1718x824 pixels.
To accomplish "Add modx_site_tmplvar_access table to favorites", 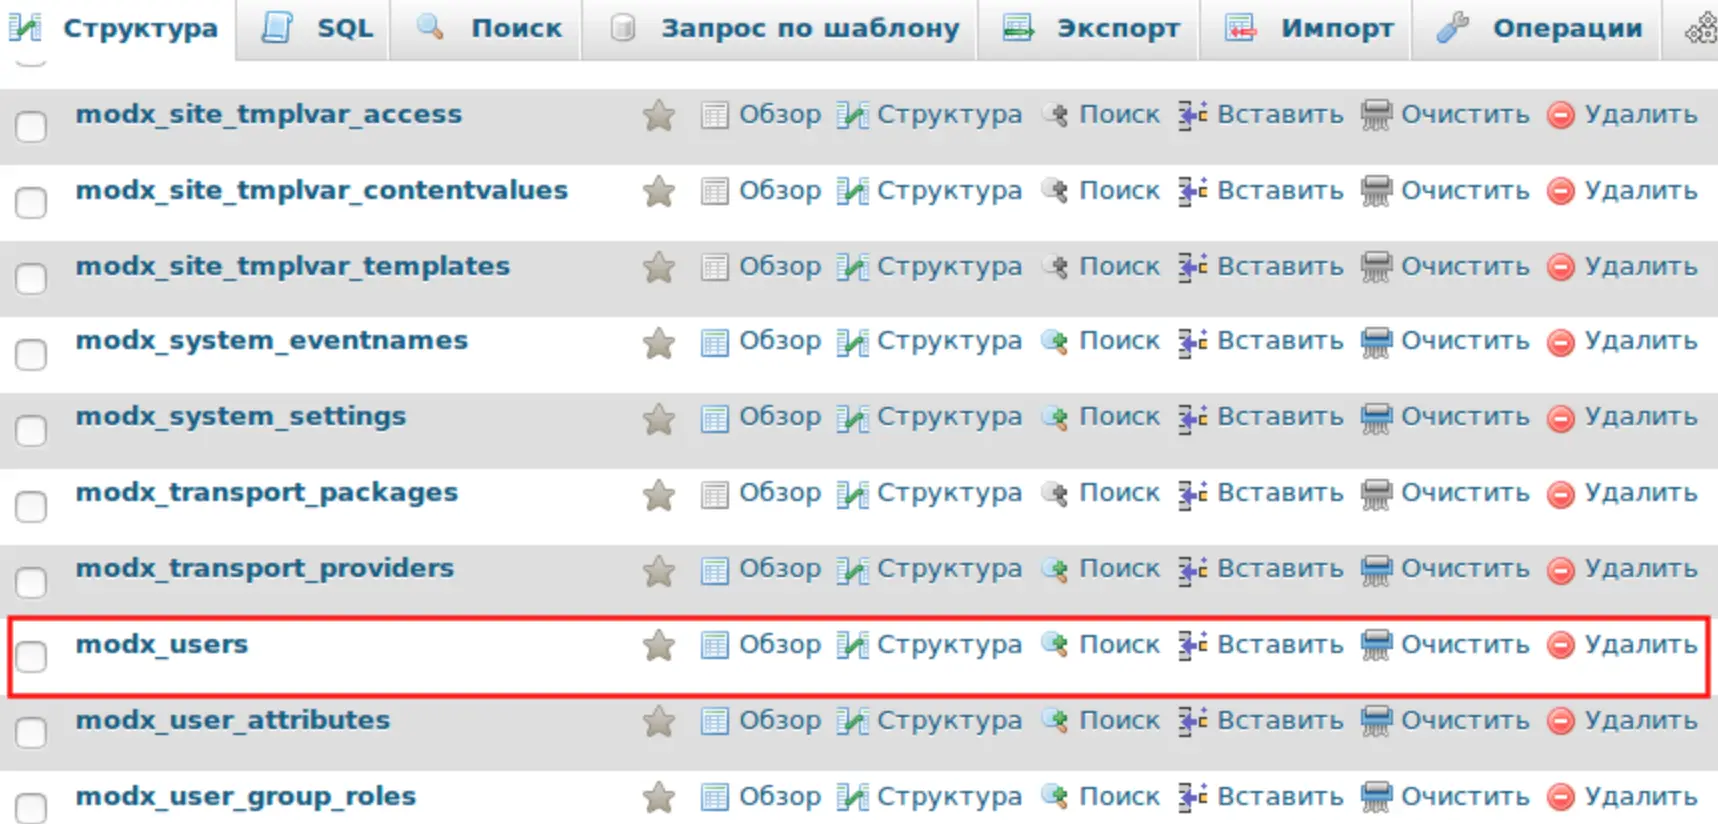I will [x=659, y=116].
